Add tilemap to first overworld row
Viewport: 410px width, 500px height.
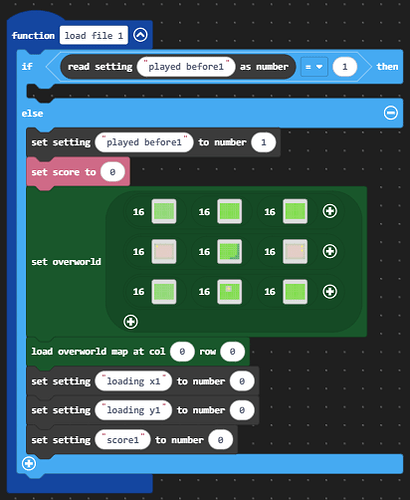tap(330, 211)
